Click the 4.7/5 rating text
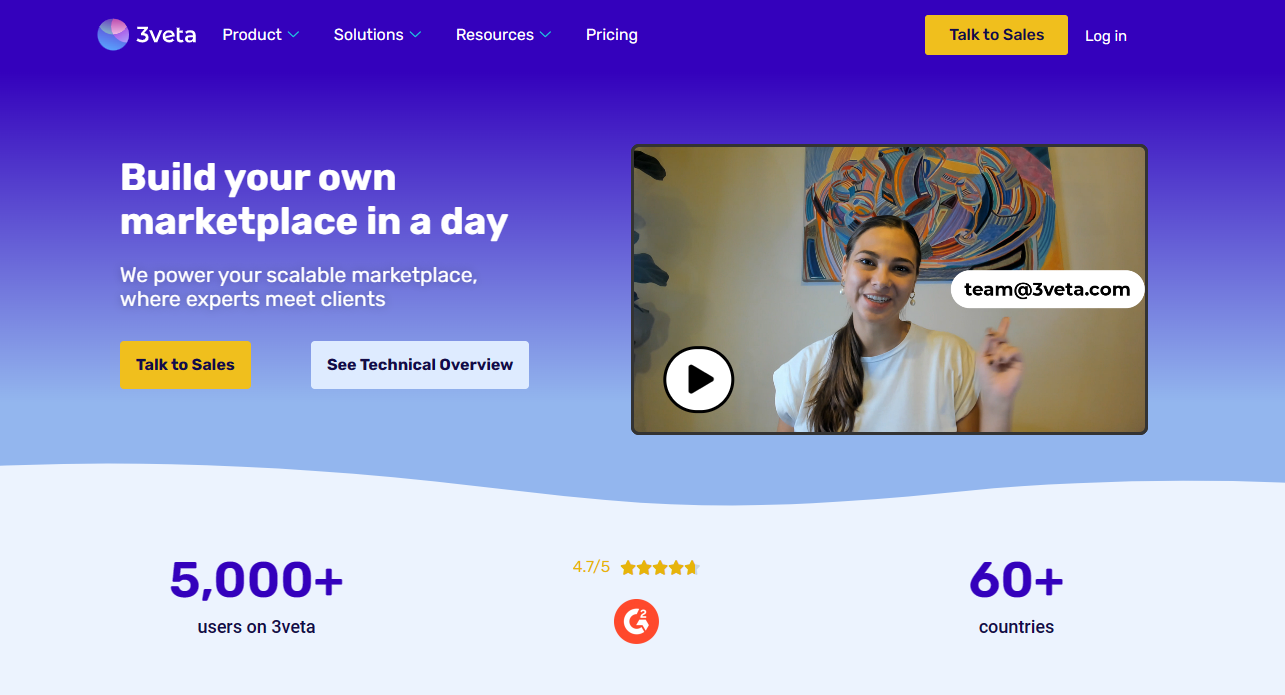 (x=591, y=567)
